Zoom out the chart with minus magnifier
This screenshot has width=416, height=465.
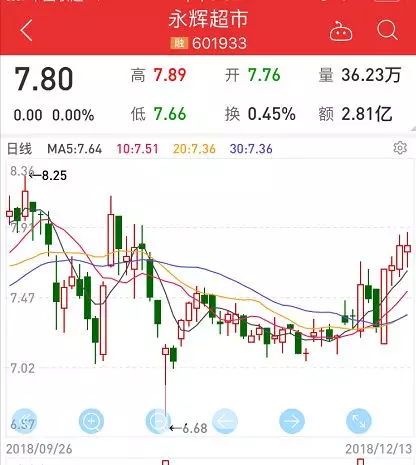point(158,421)
